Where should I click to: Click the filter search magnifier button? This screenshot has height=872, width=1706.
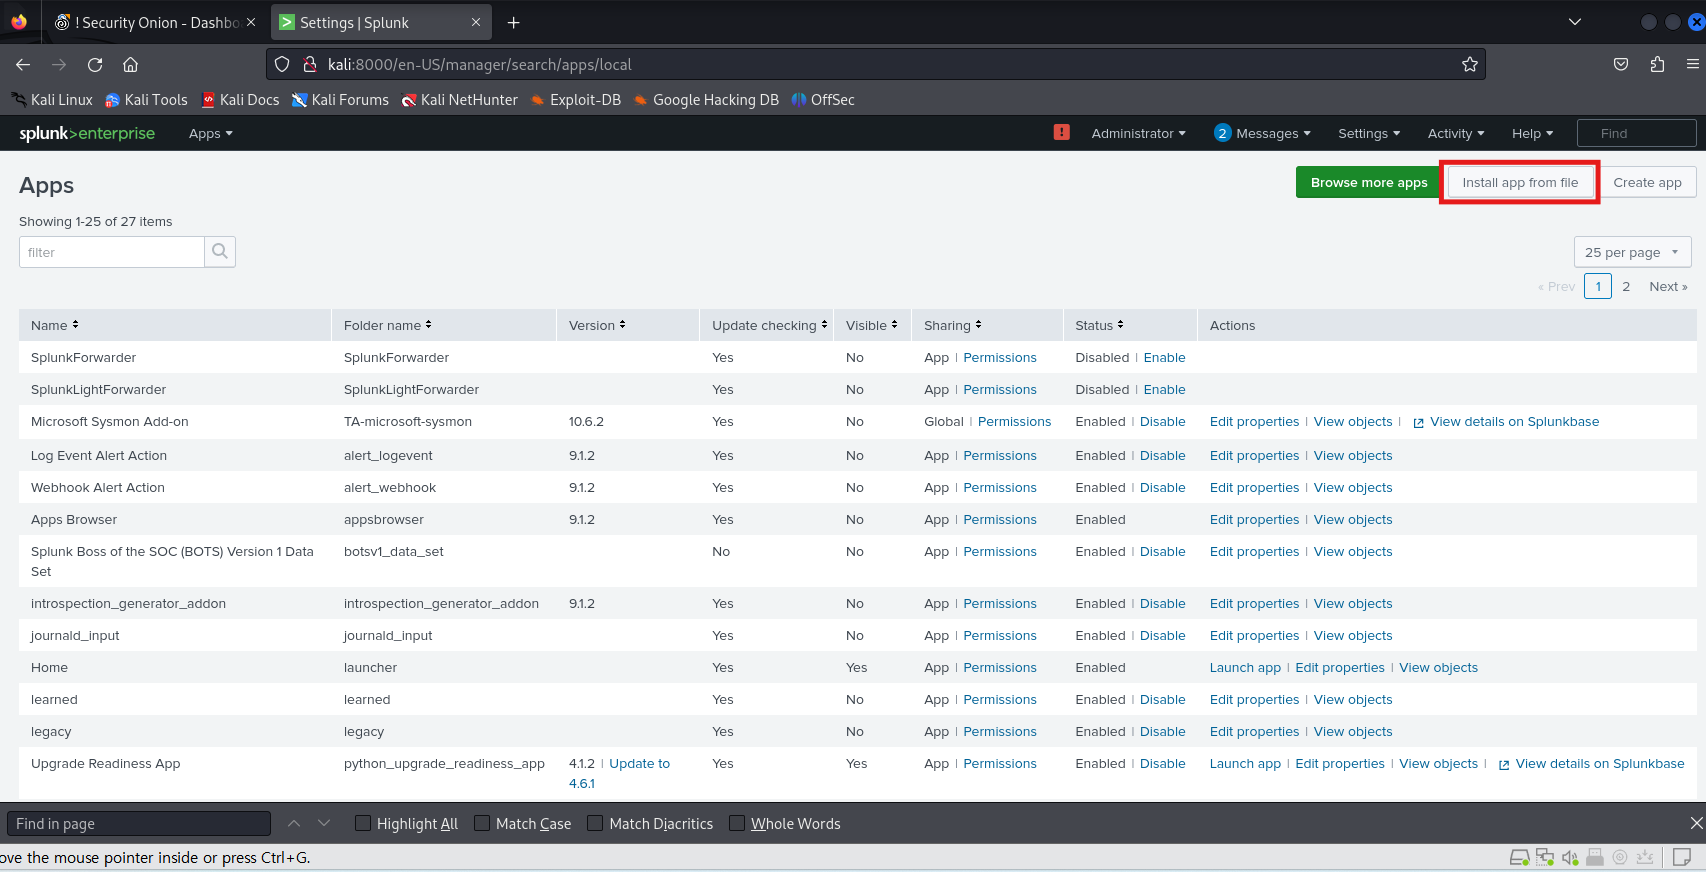point(220,252)
